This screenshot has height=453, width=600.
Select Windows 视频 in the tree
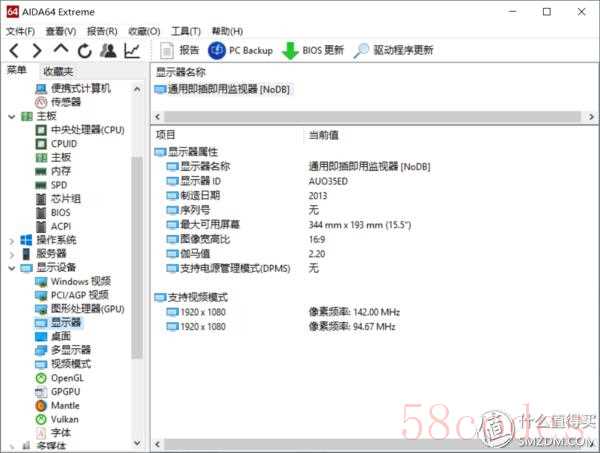pos(73,282)
